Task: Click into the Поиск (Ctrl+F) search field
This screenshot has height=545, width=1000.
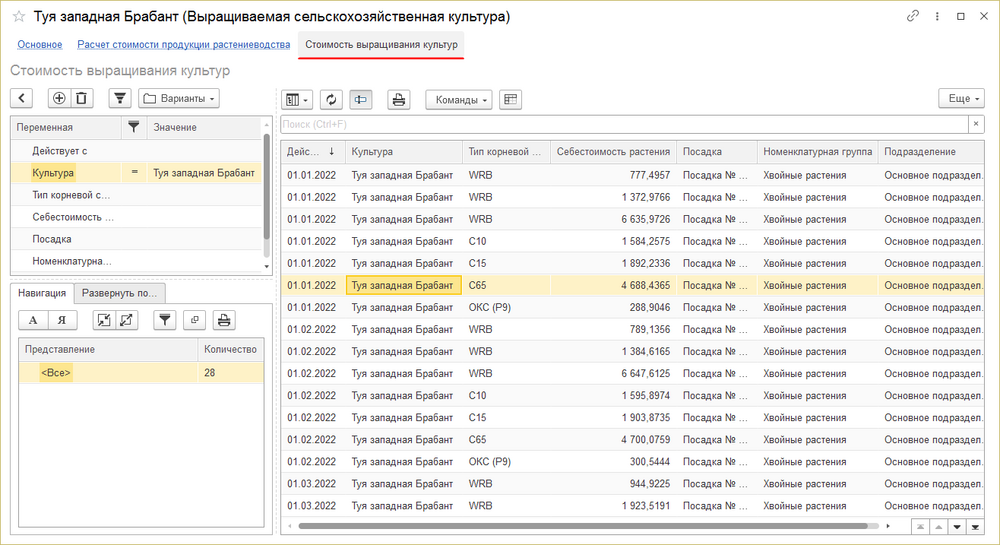Action: coord(622,124)
